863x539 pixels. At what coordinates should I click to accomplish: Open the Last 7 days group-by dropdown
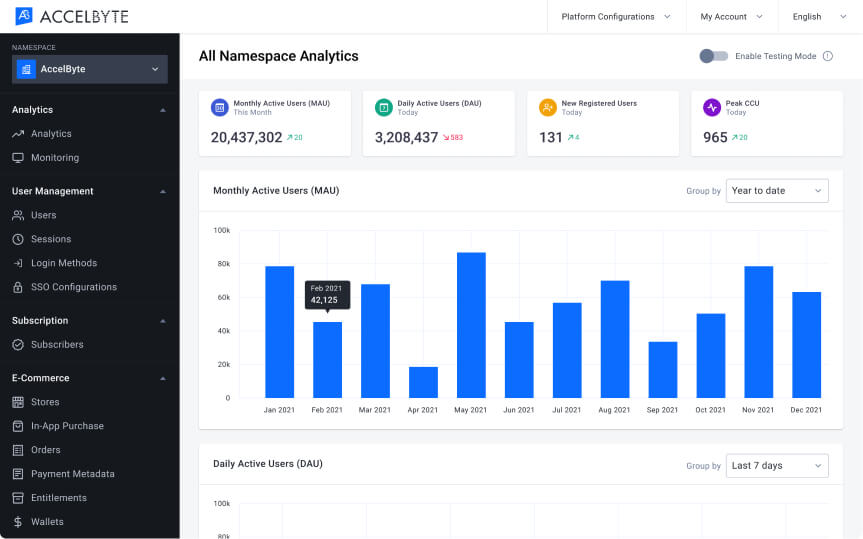click(777, 466)
